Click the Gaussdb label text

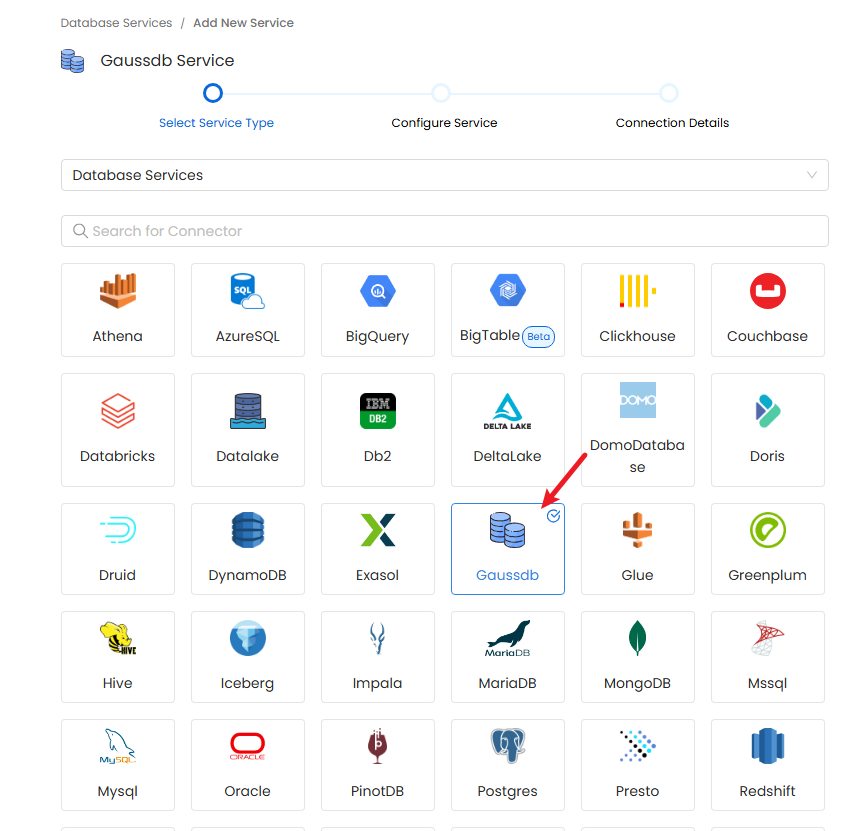point(507,575)
